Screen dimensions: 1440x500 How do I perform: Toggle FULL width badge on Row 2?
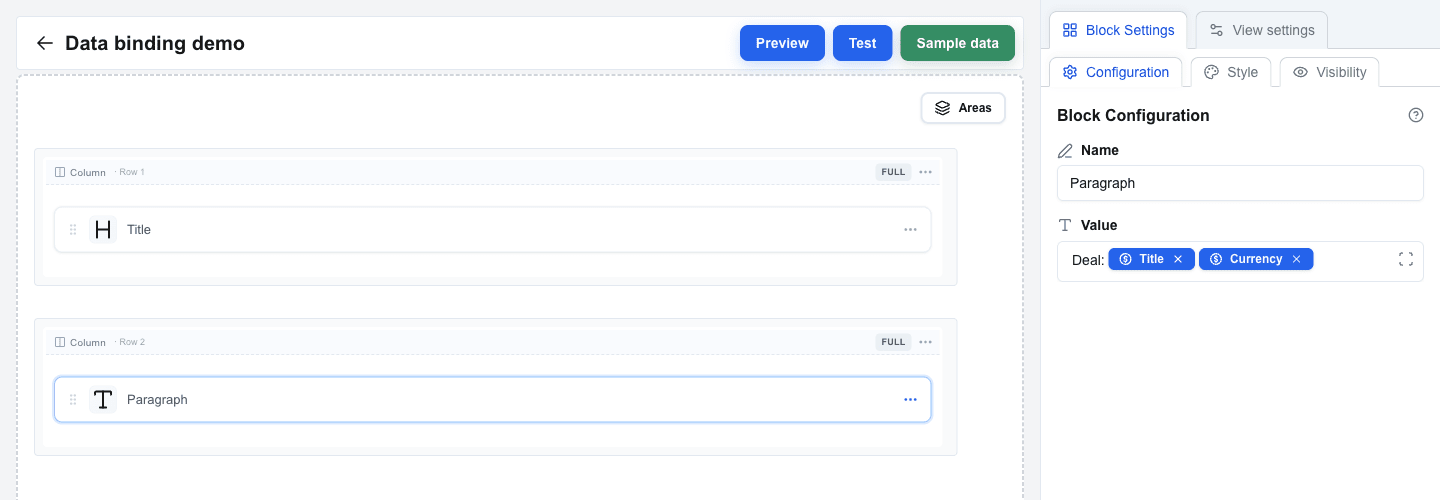tap(893, 342)
